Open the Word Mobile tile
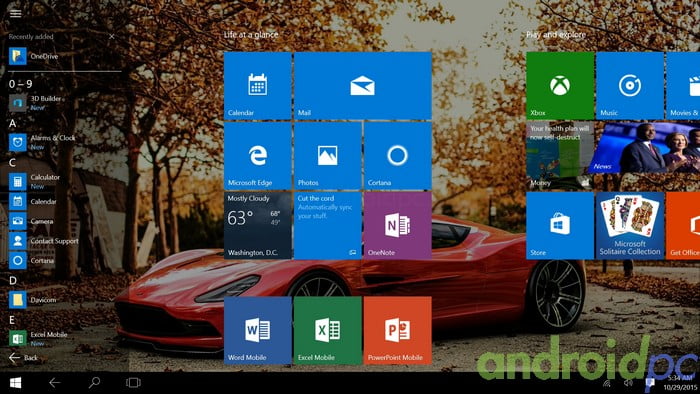Screen dimensions: 700x394 click(258, 330)
